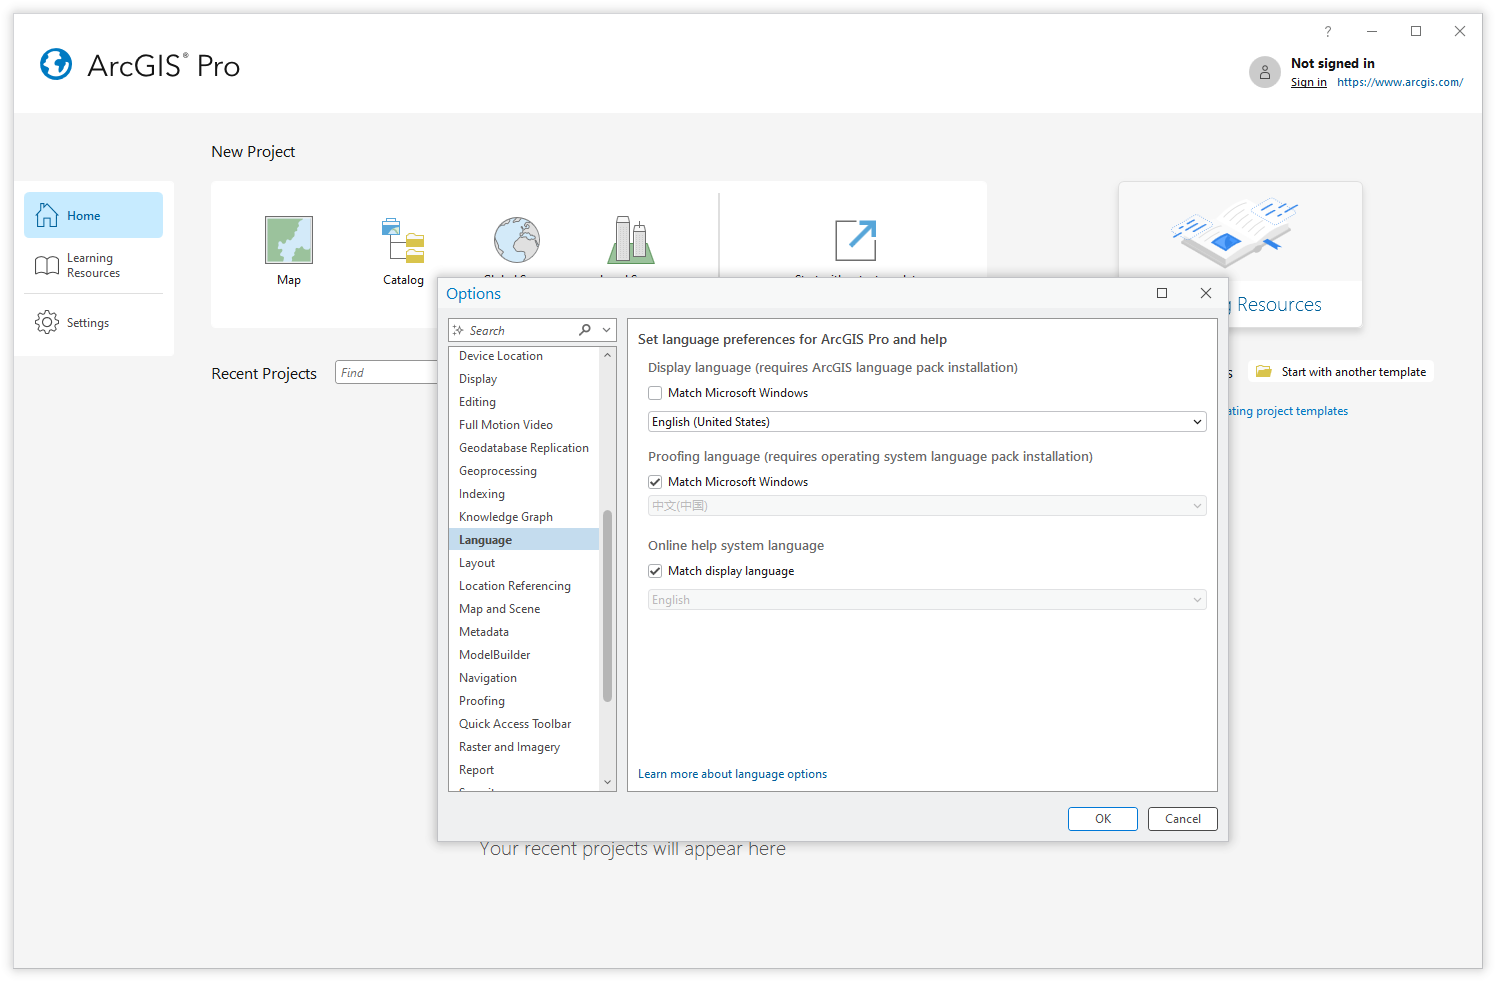The height and width of the screenshot is (982, 1496).
Task: Click the options list scroll-up arrow
Action: tap(607, 355)
